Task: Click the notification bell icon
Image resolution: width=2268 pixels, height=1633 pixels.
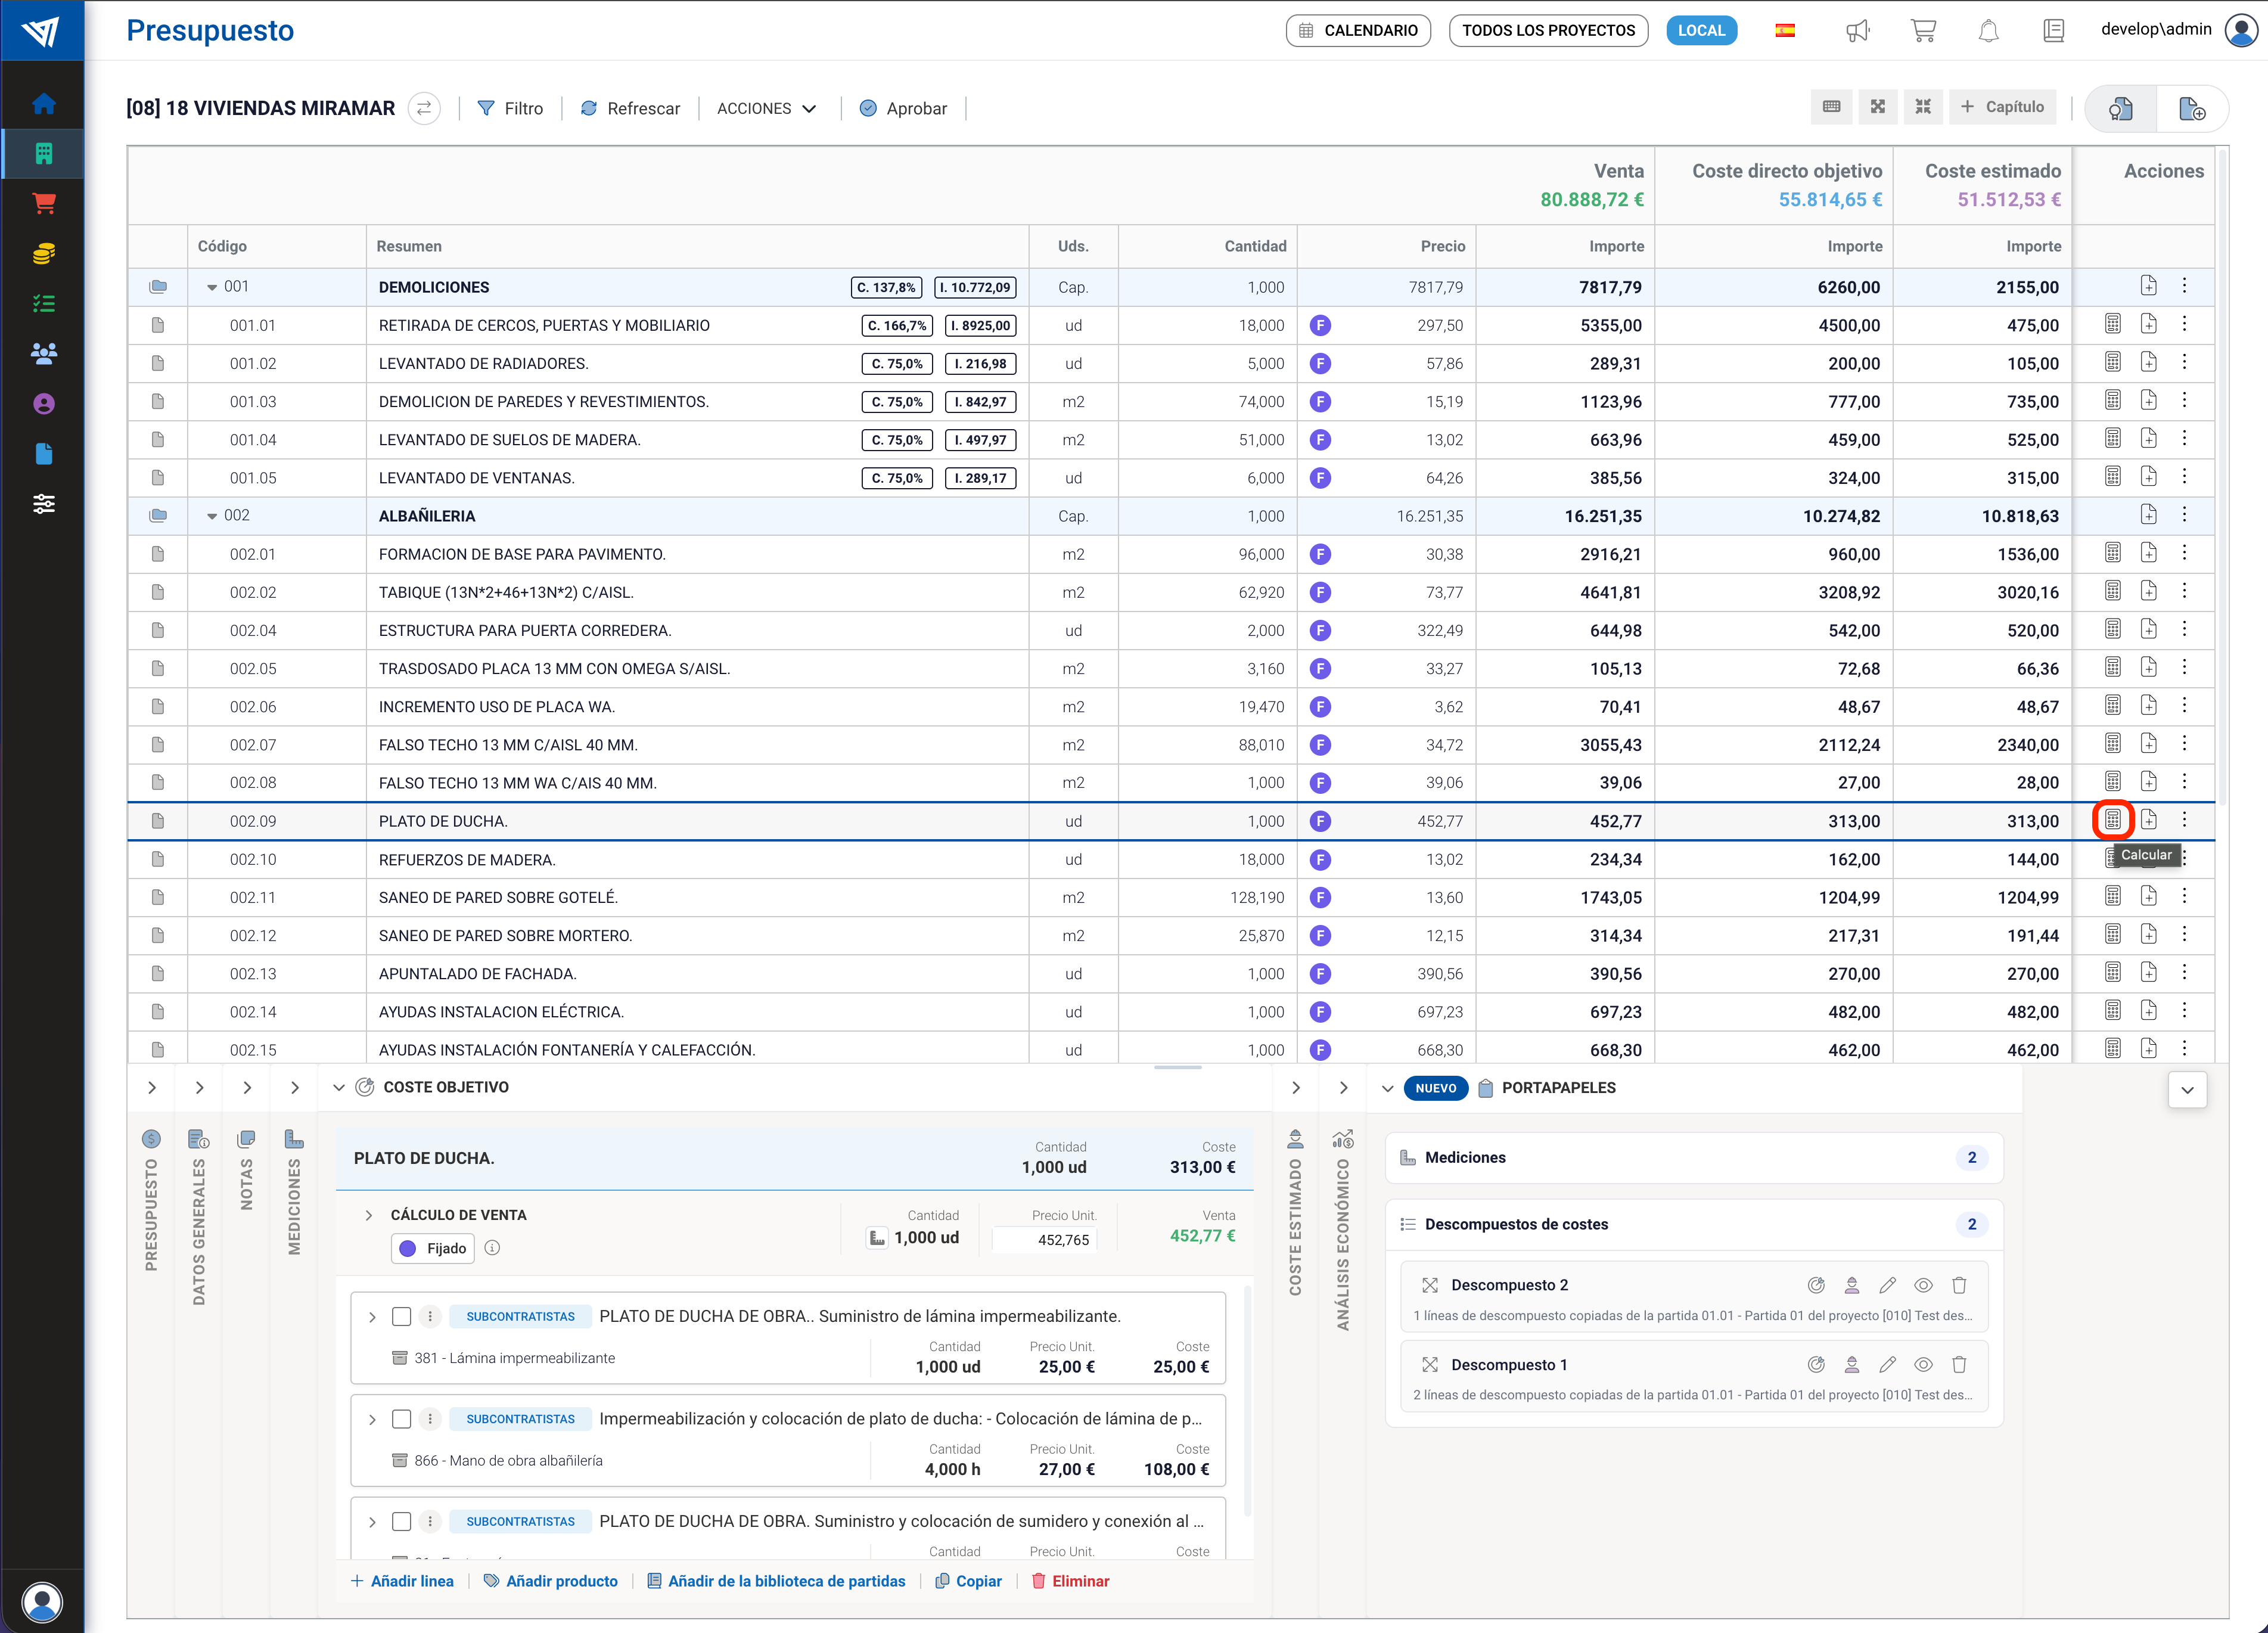Action: pyautogui.click(x=1988, y=30)
